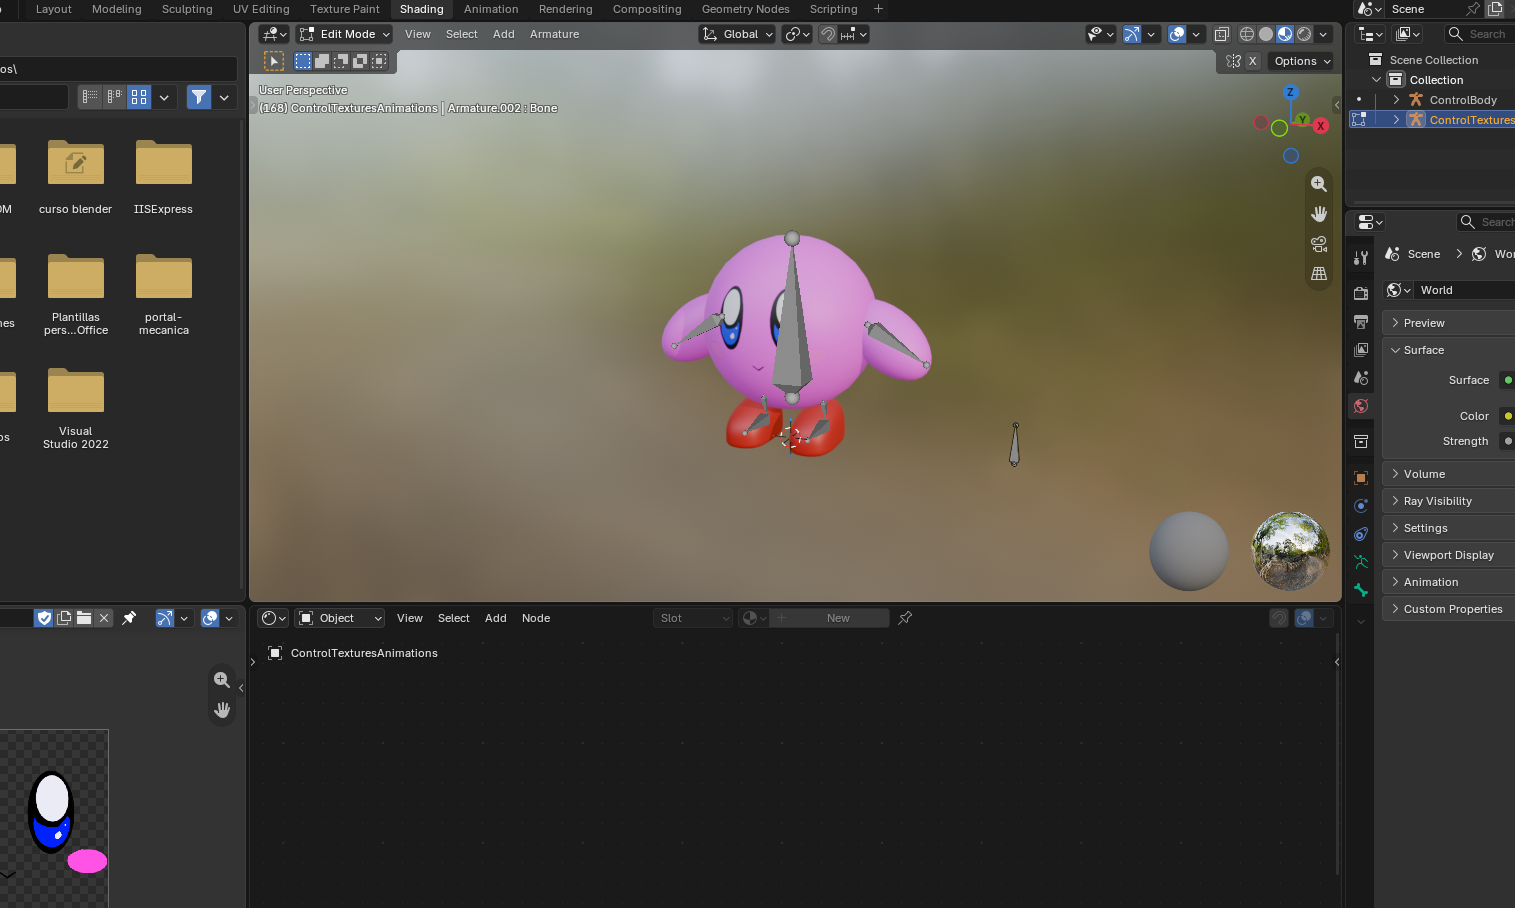Expand the ControlBody tree item
The width and height of the screenshot is (1515, 908).
[1396, 100]
